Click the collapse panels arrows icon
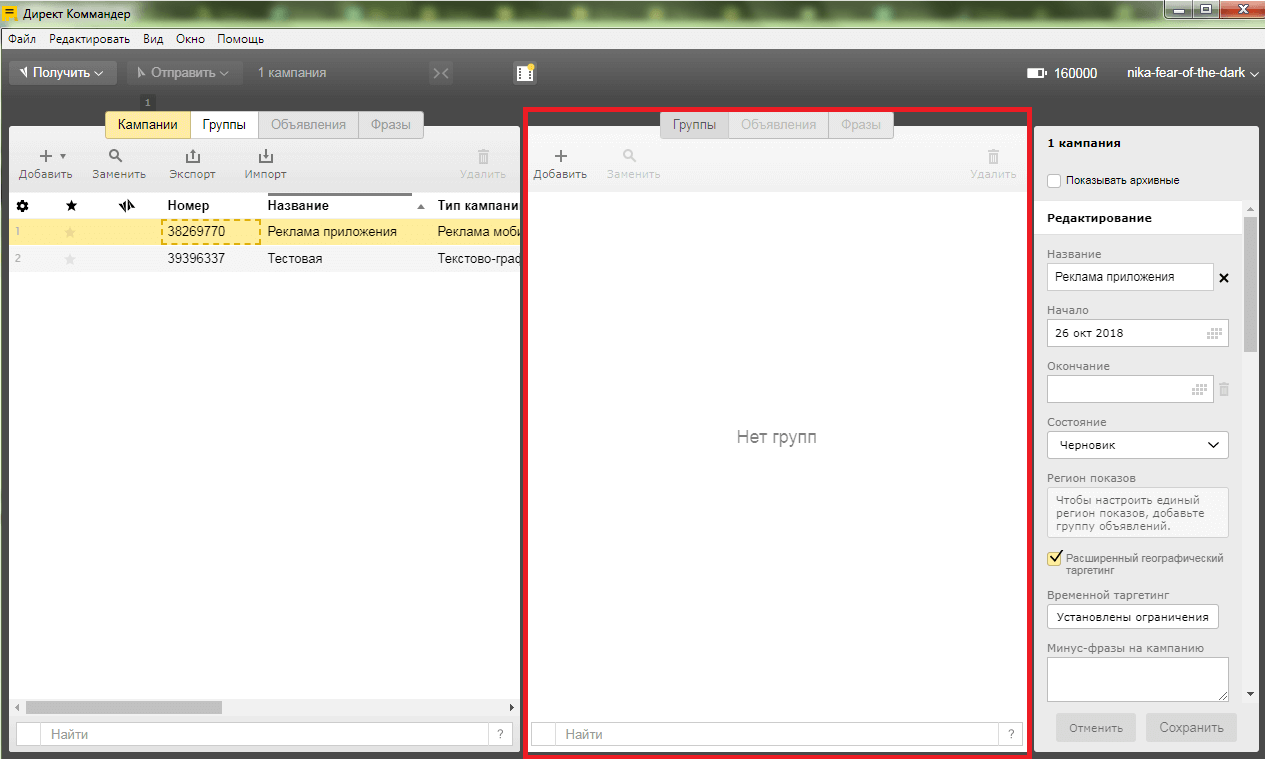The image size is (1265, 759). tap(441, 73)
